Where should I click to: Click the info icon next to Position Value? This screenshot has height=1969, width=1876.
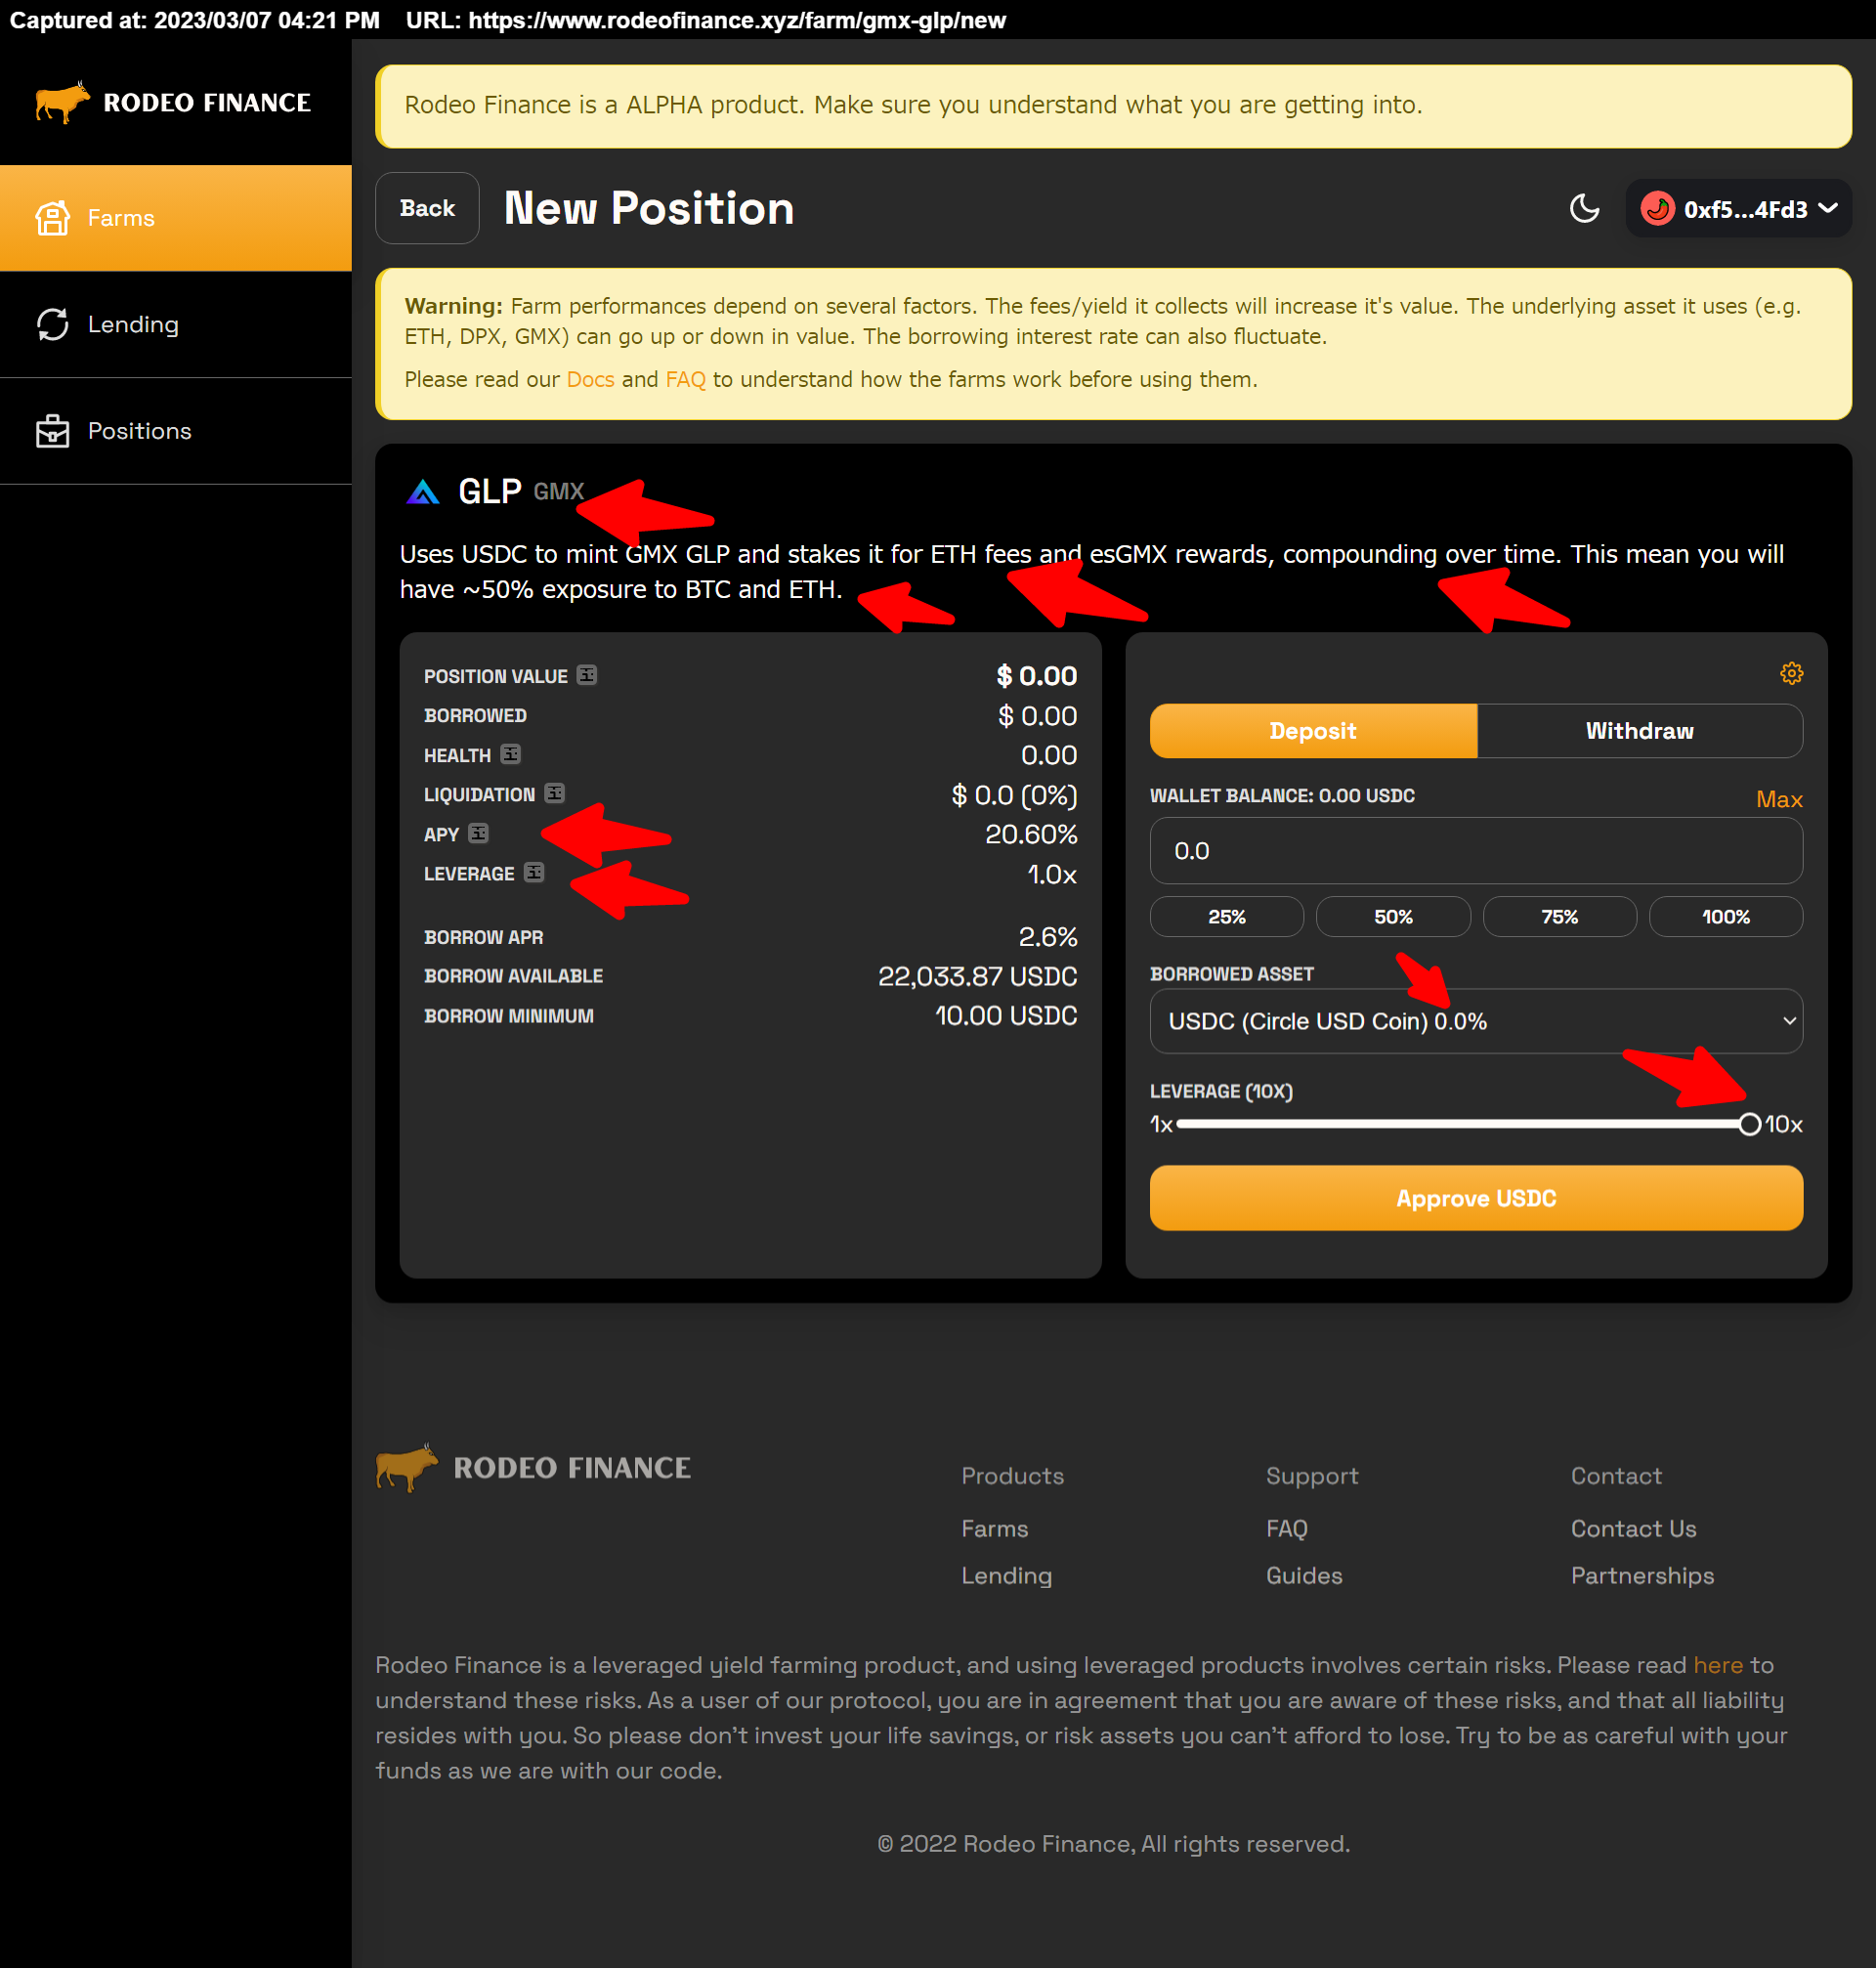[587, 675]
